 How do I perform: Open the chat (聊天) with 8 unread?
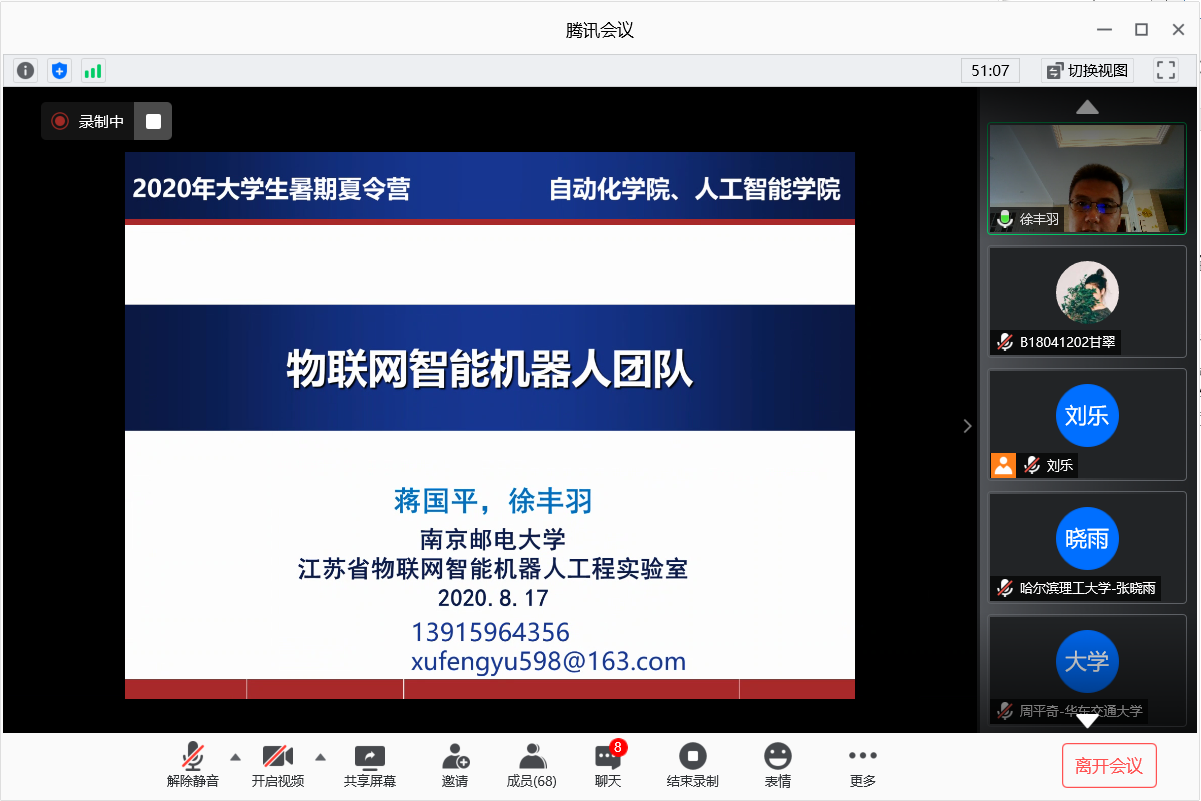[x=608, y=766]
